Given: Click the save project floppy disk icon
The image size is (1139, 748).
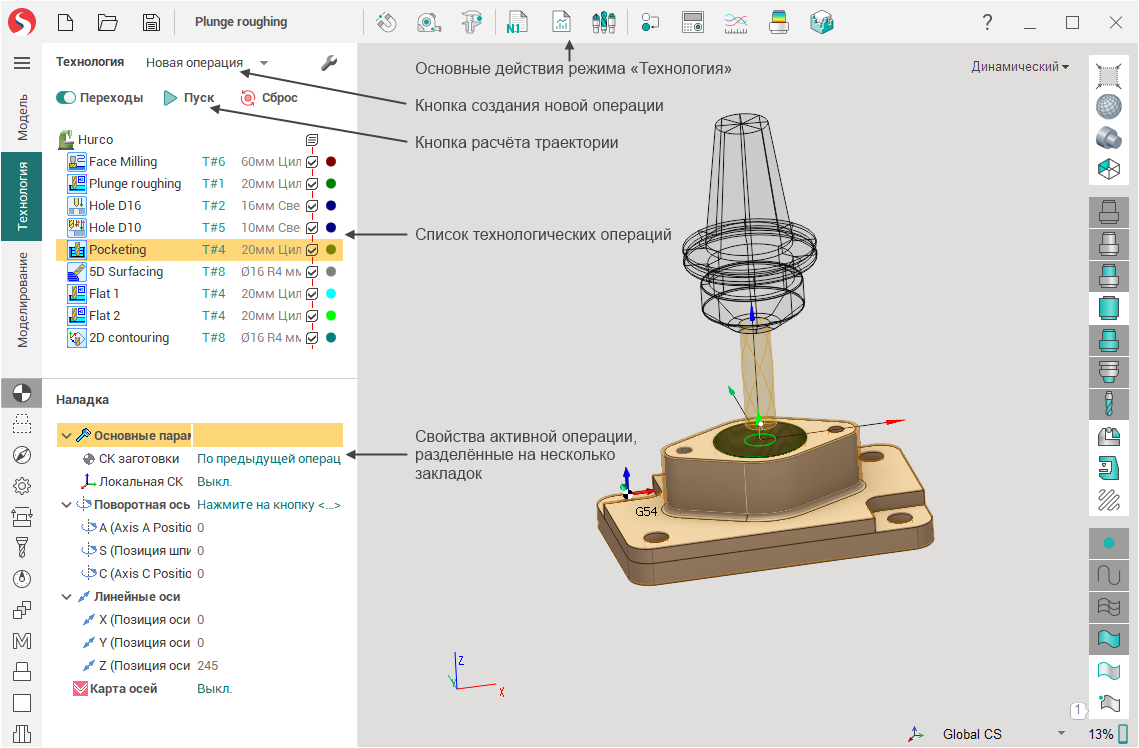Looking at the screenshot, I should [150, 22].
